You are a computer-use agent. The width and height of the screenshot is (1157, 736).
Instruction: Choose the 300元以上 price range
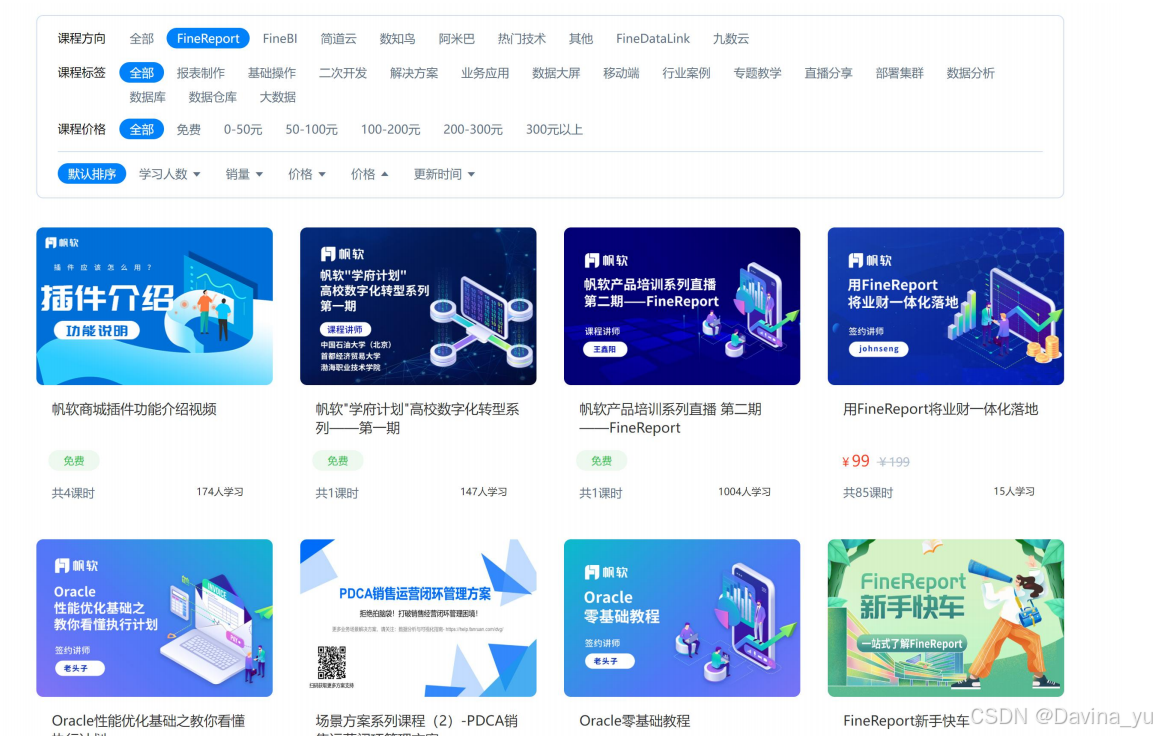[x=554, y=129]
